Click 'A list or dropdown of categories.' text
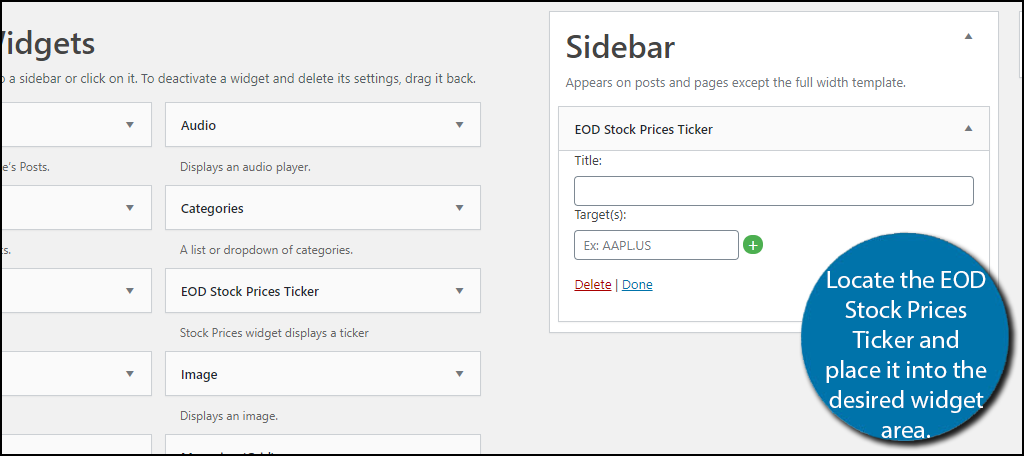This screenshot has height=456, width=1024. (266, 250)
